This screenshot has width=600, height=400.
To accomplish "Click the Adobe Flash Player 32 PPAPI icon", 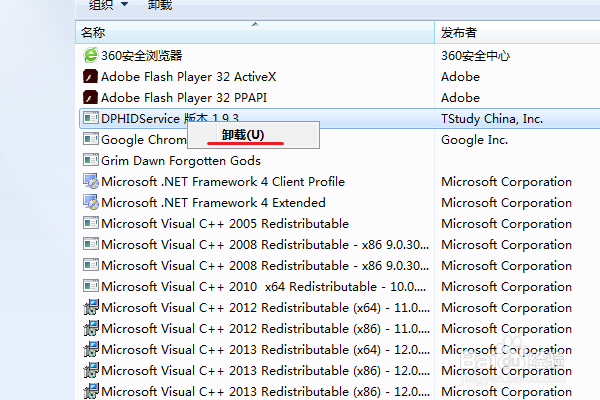I will [90, 98].
